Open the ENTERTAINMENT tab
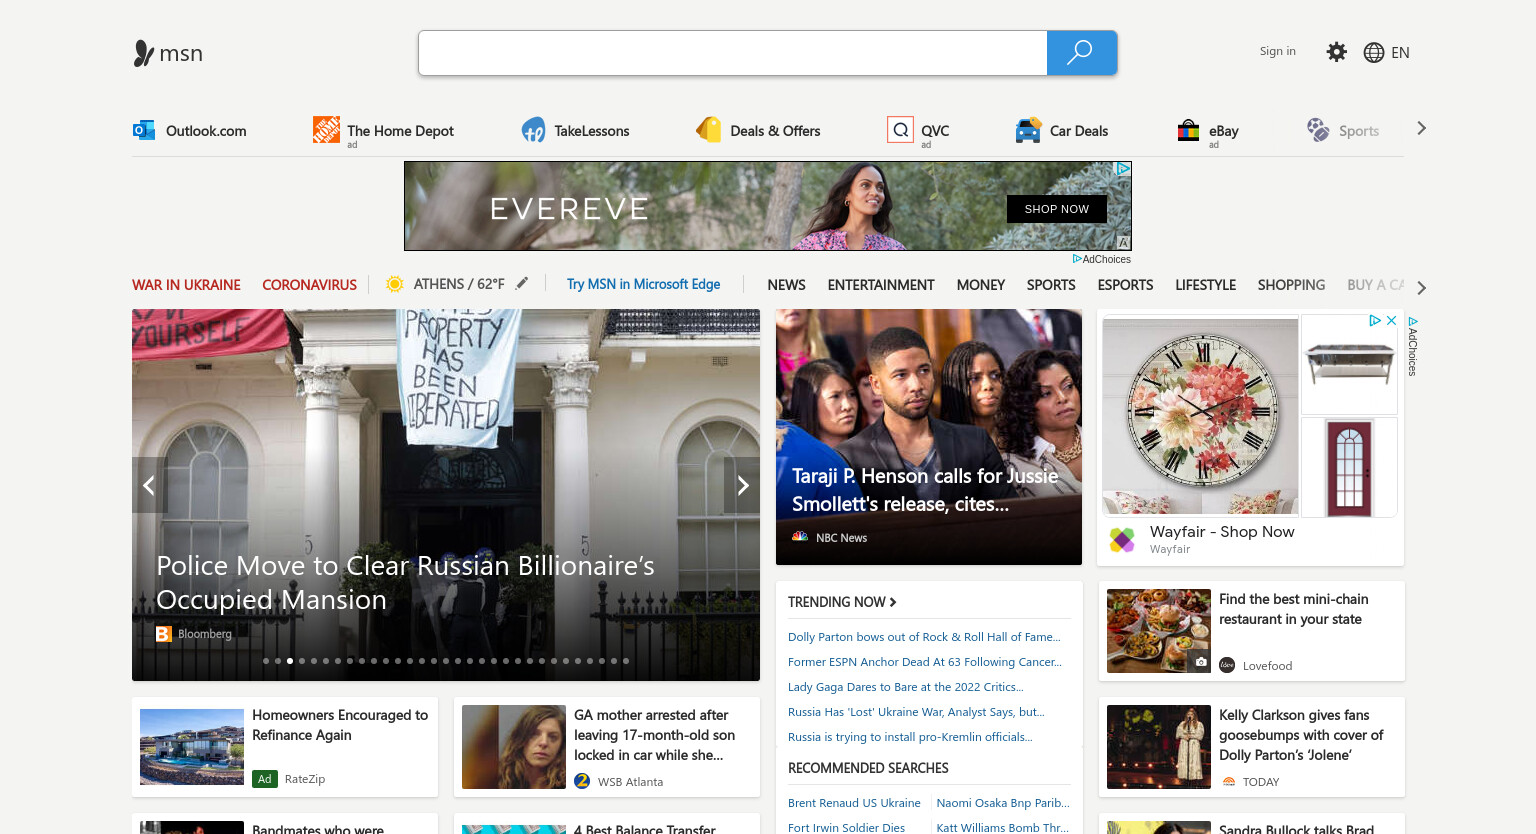The width and height of the screenshot is (1536, 834). 881,285
